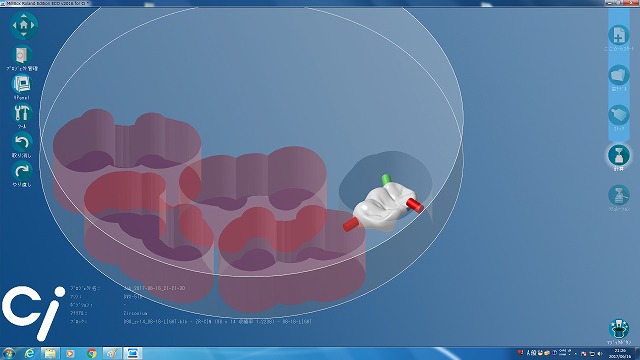Open the Panel icon in left sidebar

(22, 84)
